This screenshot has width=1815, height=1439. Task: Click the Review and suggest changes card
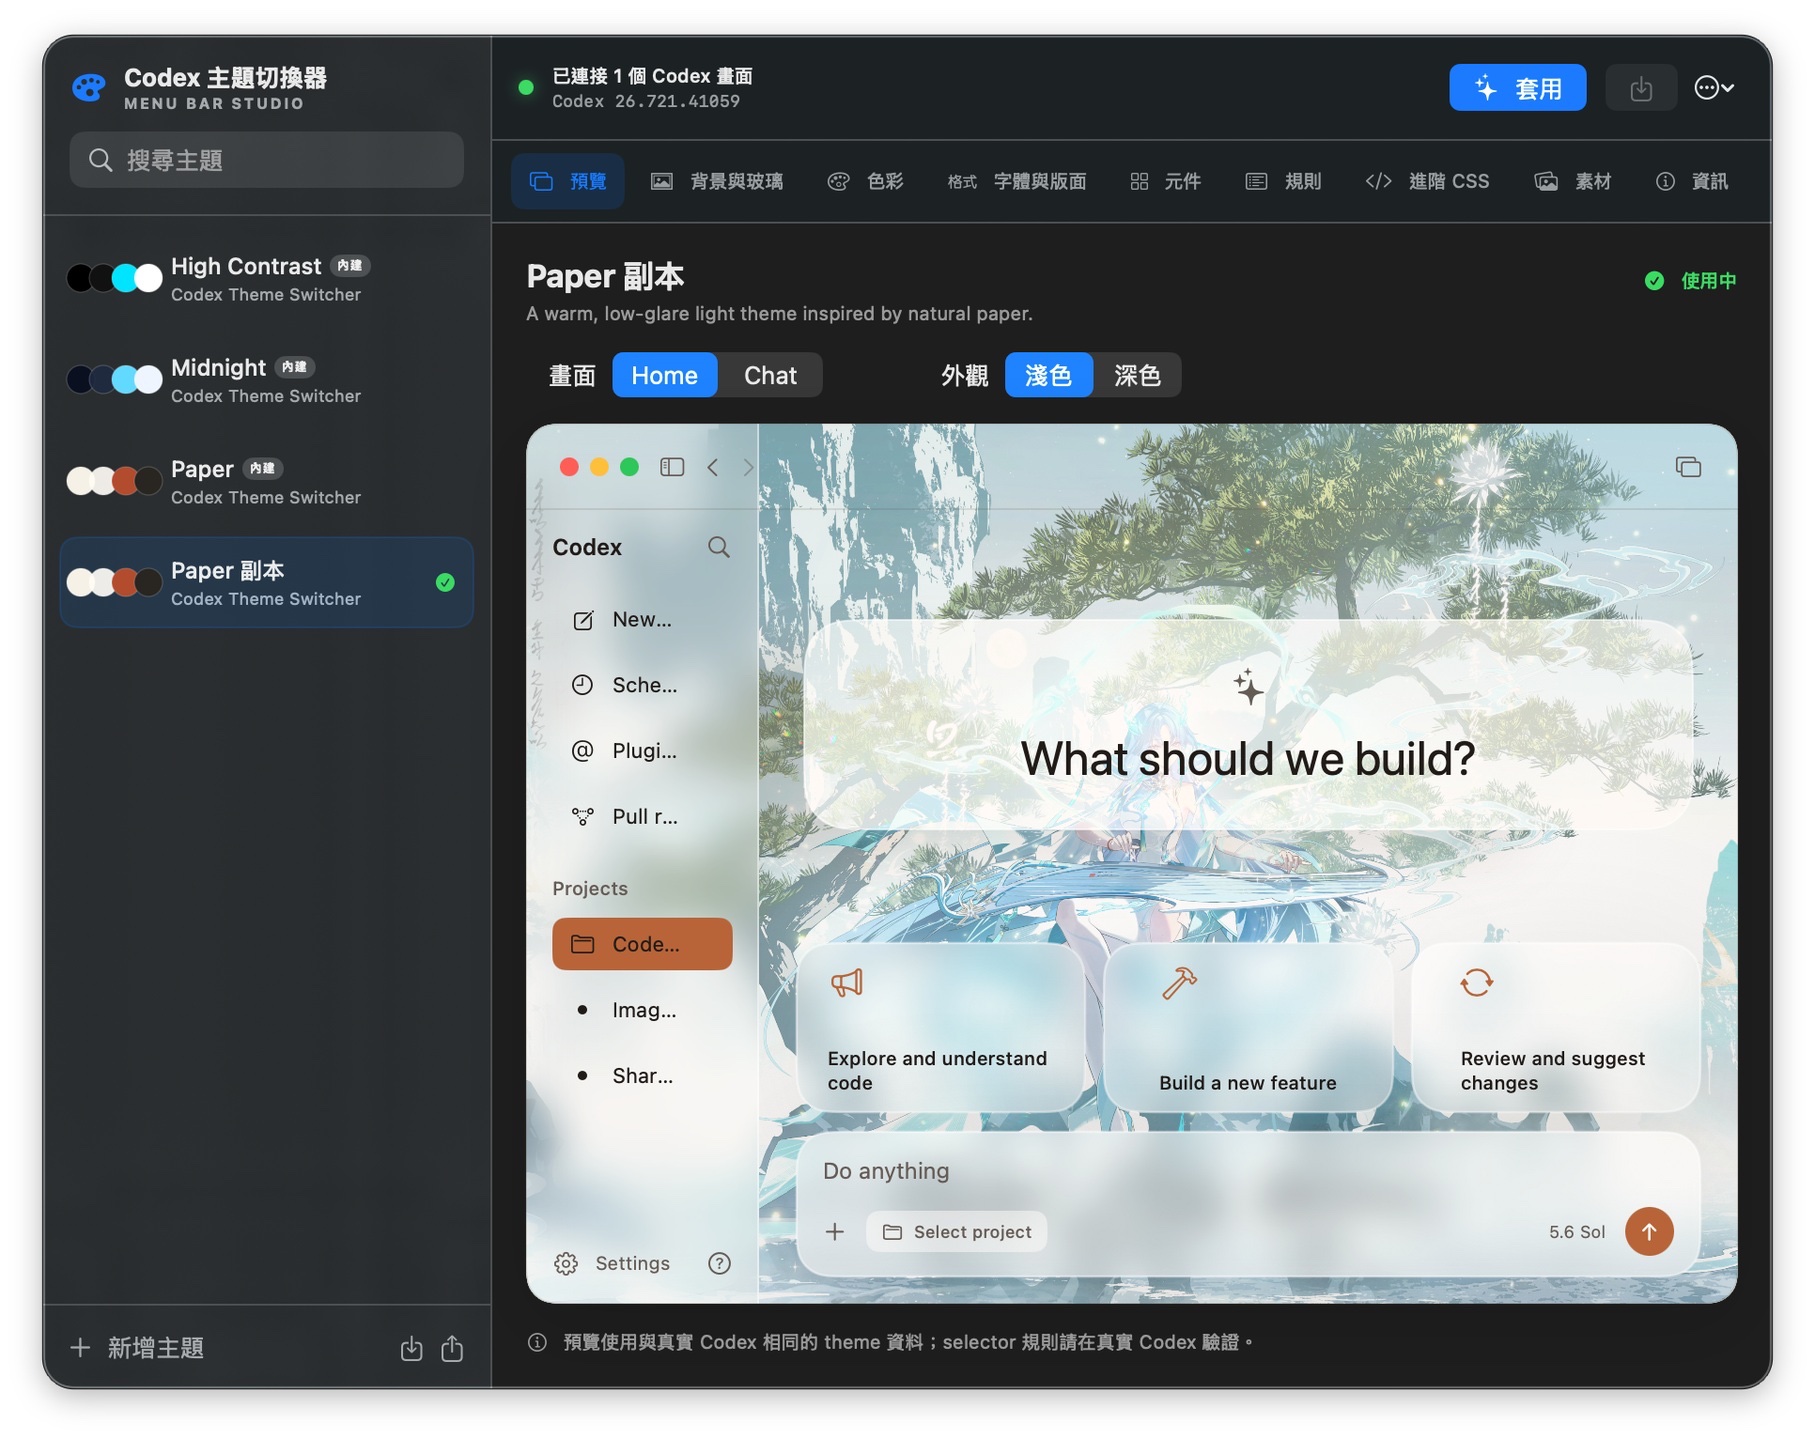point(1555,1027)
